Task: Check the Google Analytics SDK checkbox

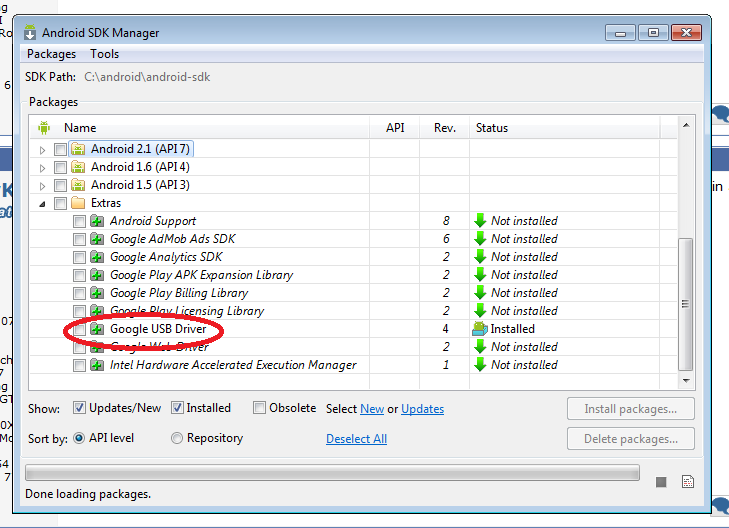Action: [x=79, y=257]
